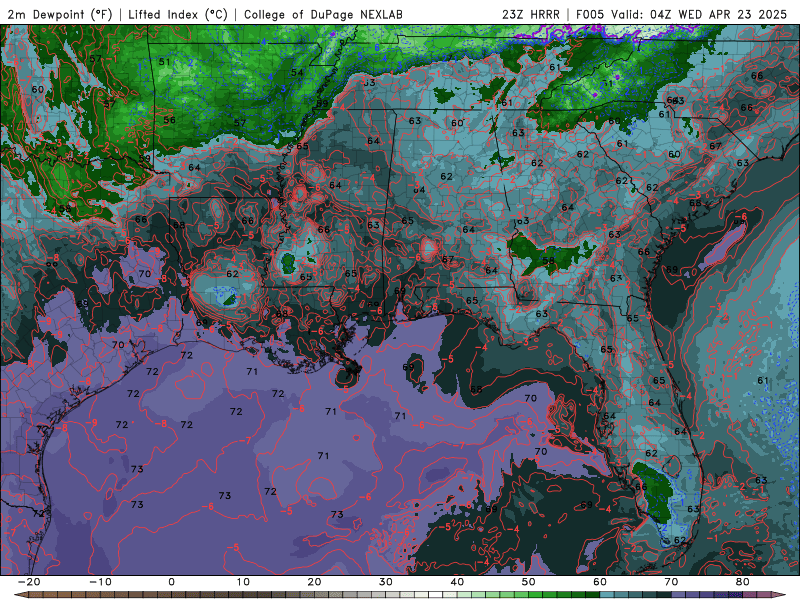The width and height of the screenshot is (800, 600).
Task: Click the 50 label on the color scale
Action: (529, 582)
